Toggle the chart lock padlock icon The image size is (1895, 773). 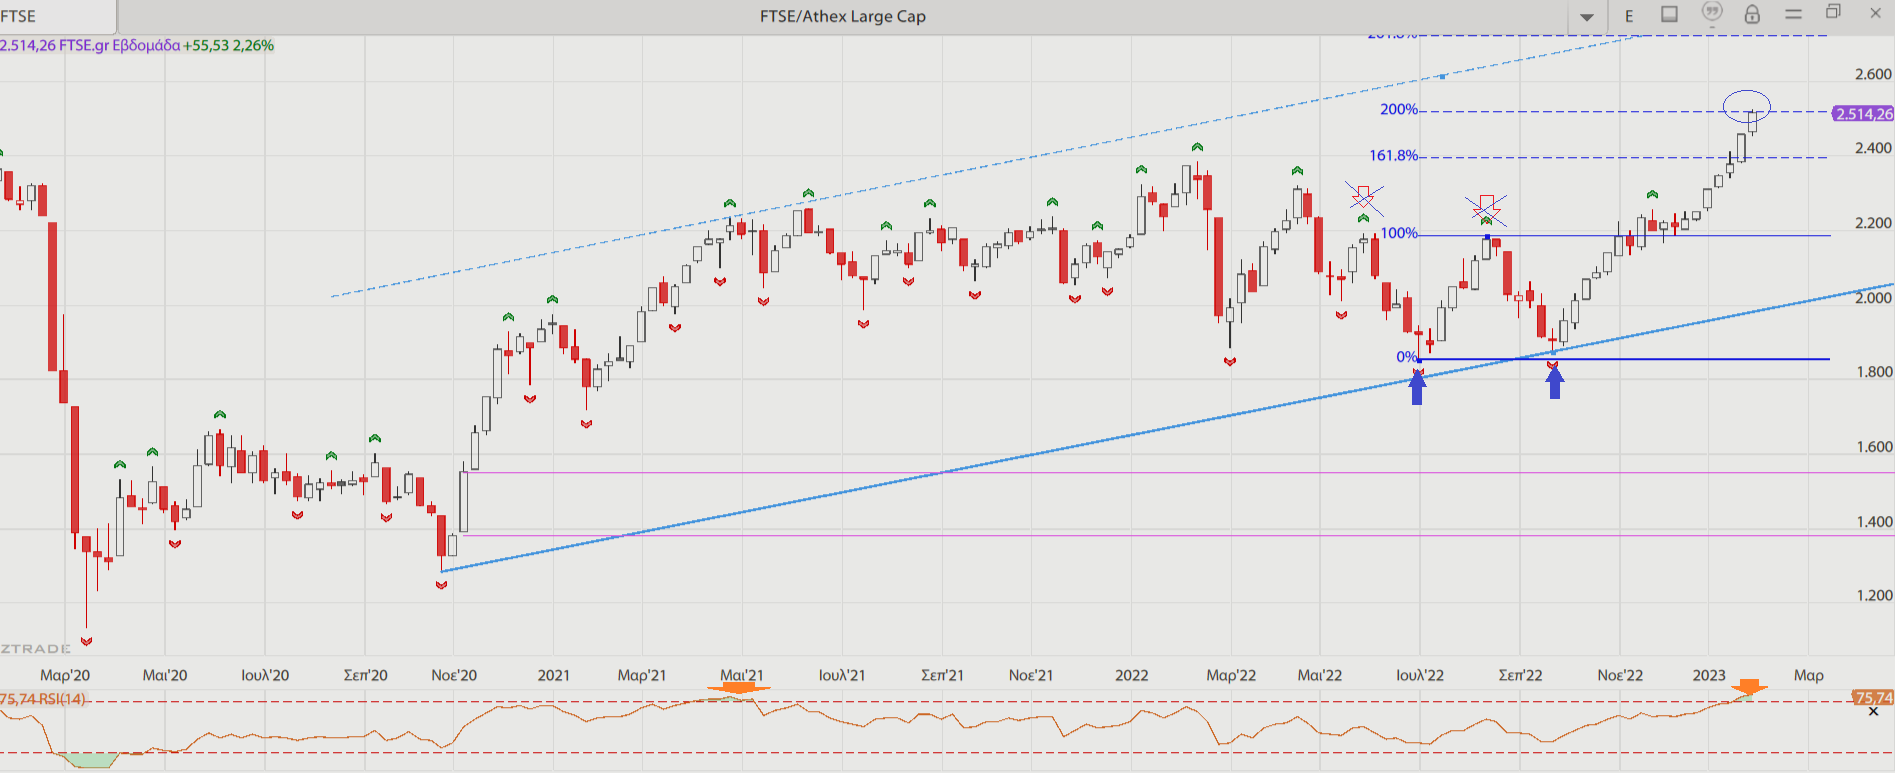pyautogui.click(x=1752, y=14)
